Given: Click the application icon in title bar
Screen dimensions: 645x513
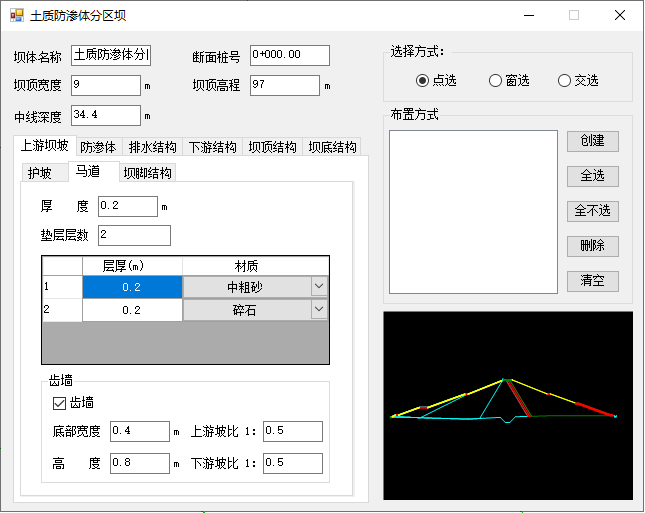Looking at the screenshot, I should click(x=17, y=15).
